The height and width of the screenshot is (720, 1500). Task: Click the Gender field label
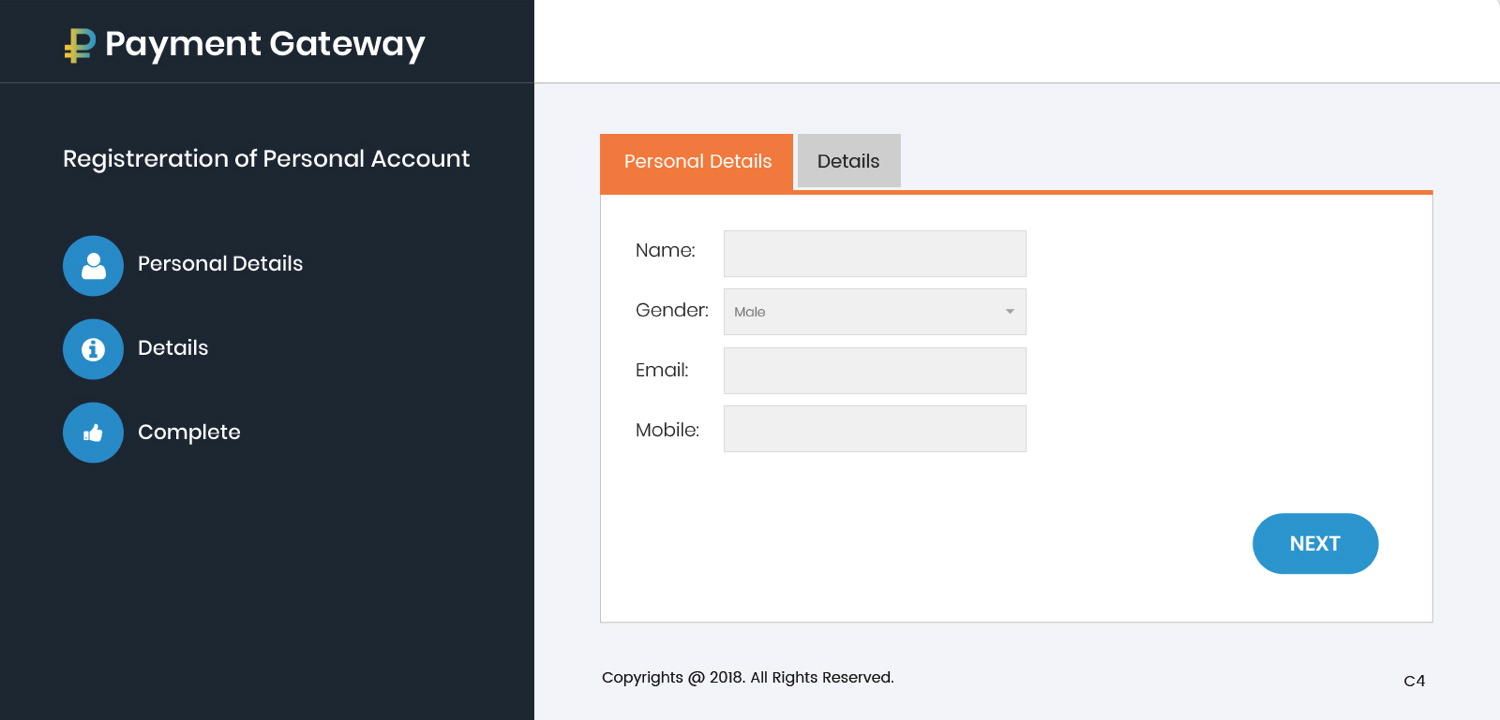671,311
